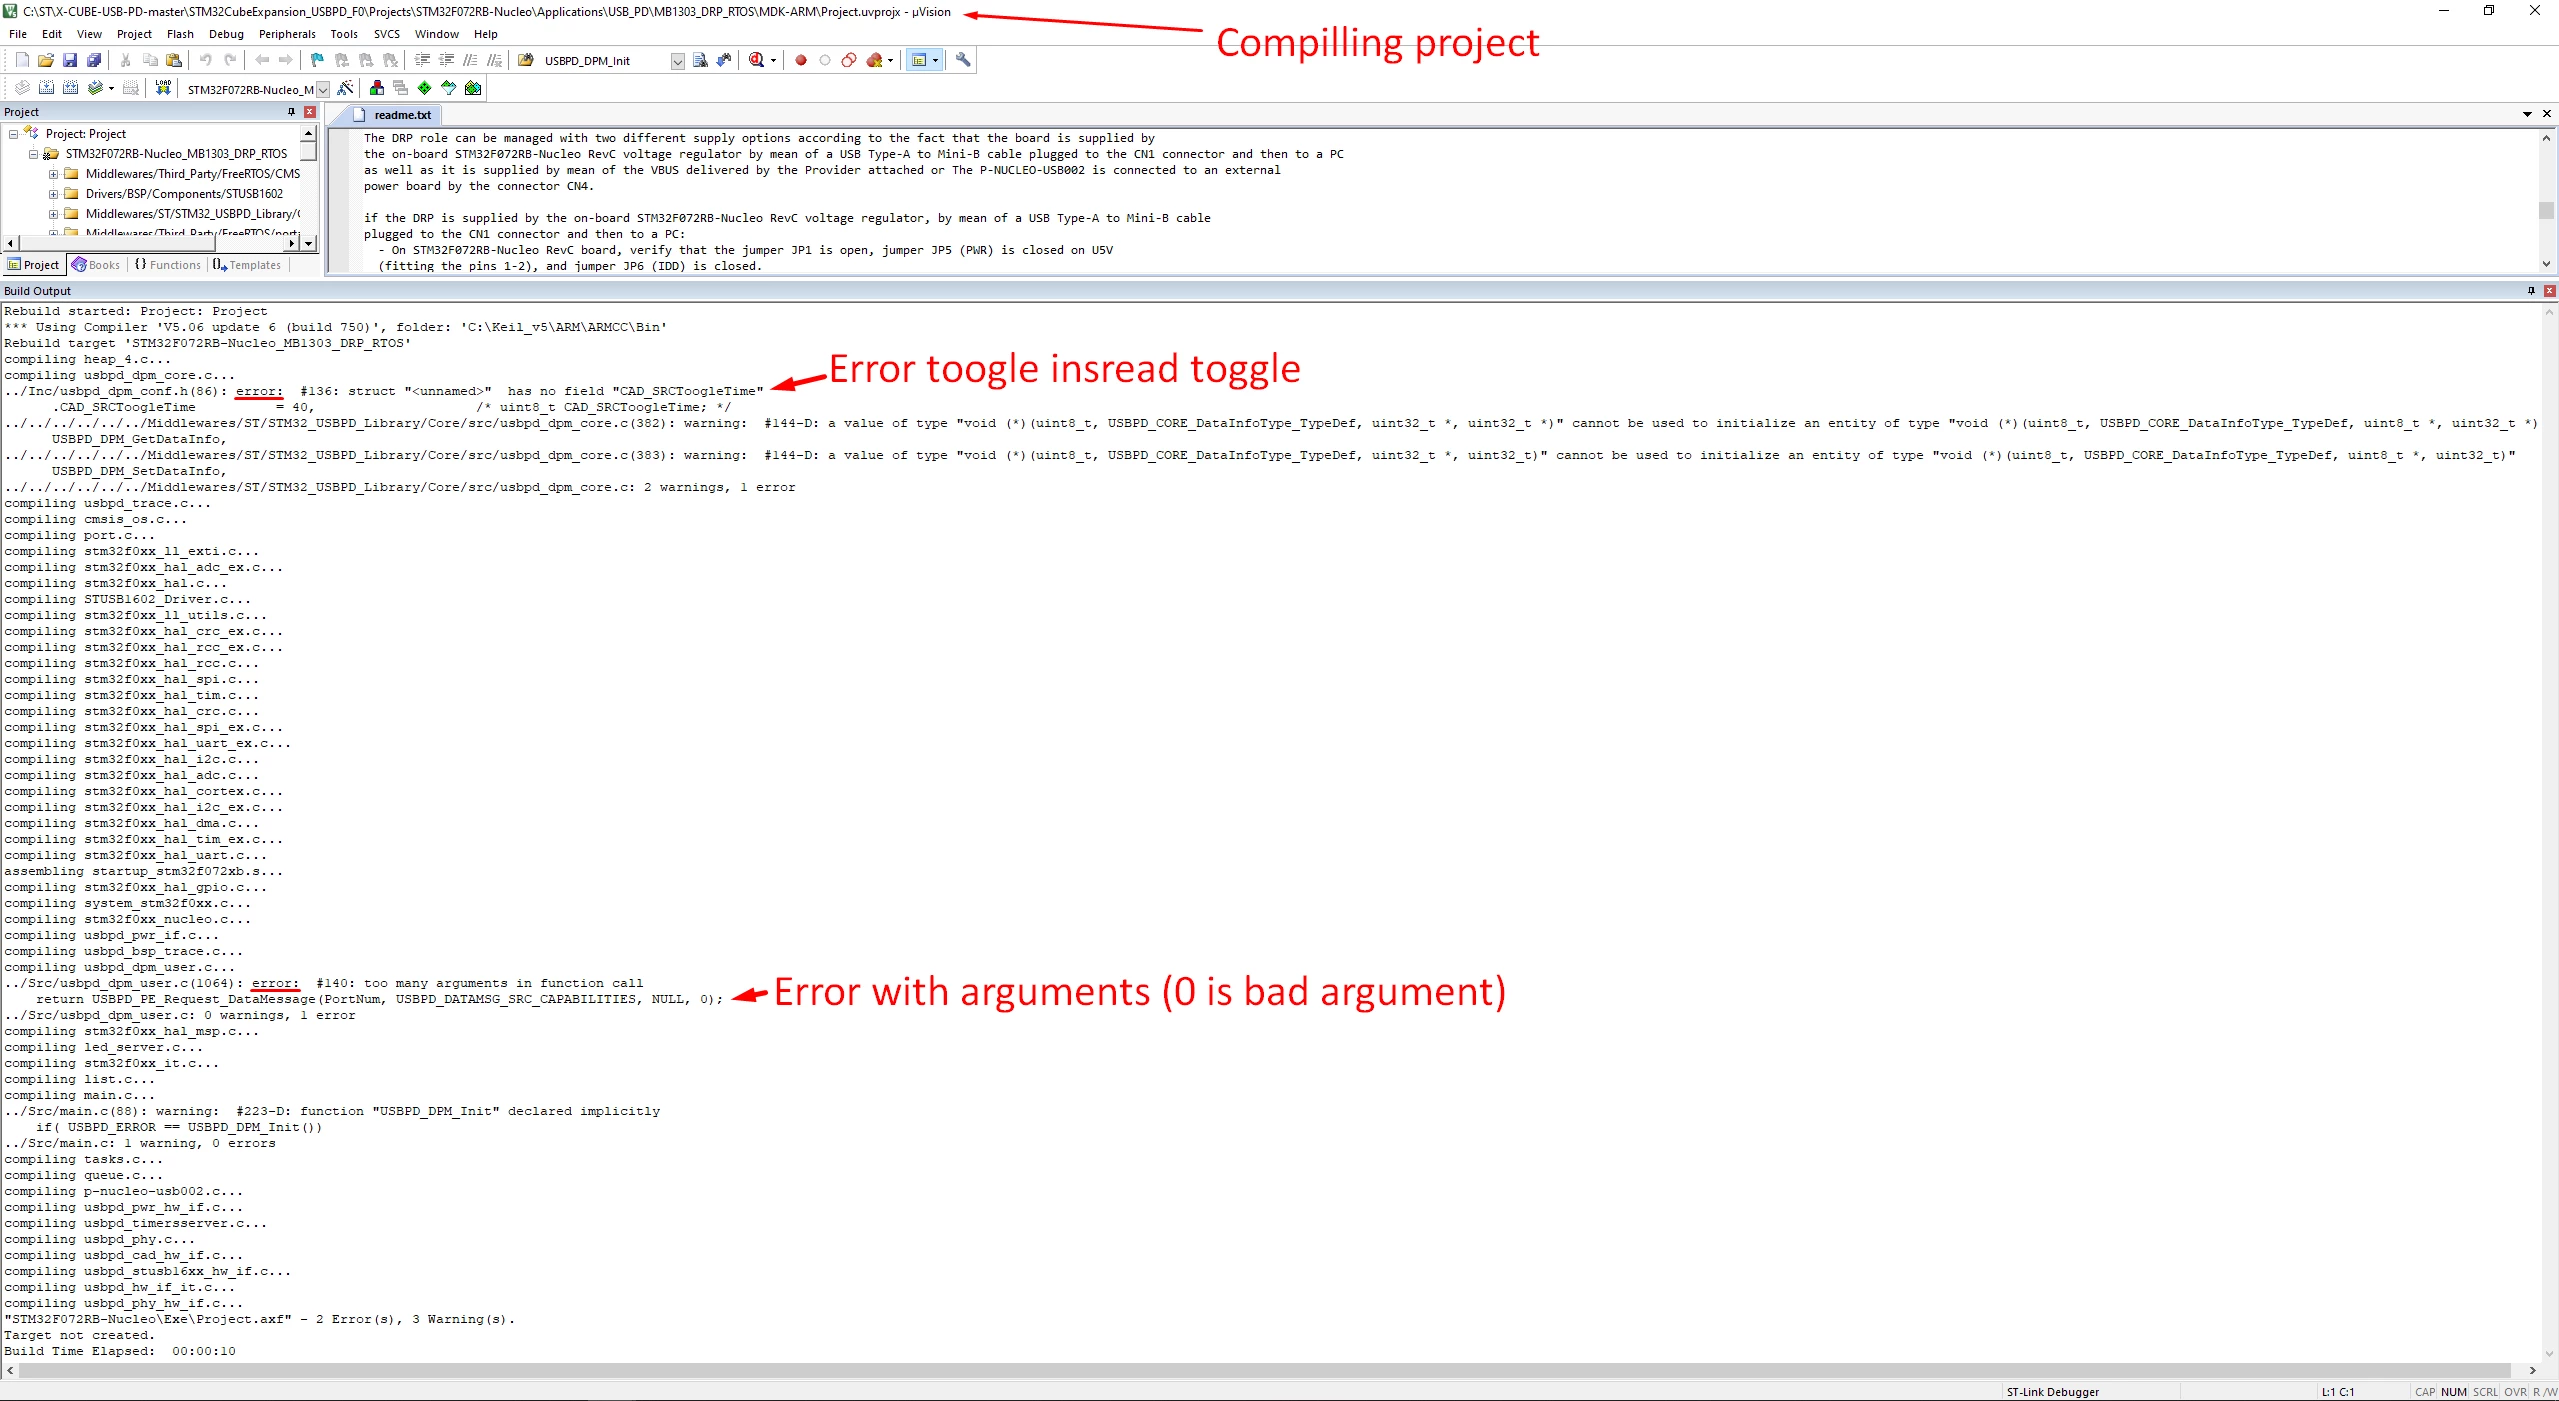Screen dimensions: 2559x1401
Task: Create a new file with the New icon
Action: tap(22, 60)
